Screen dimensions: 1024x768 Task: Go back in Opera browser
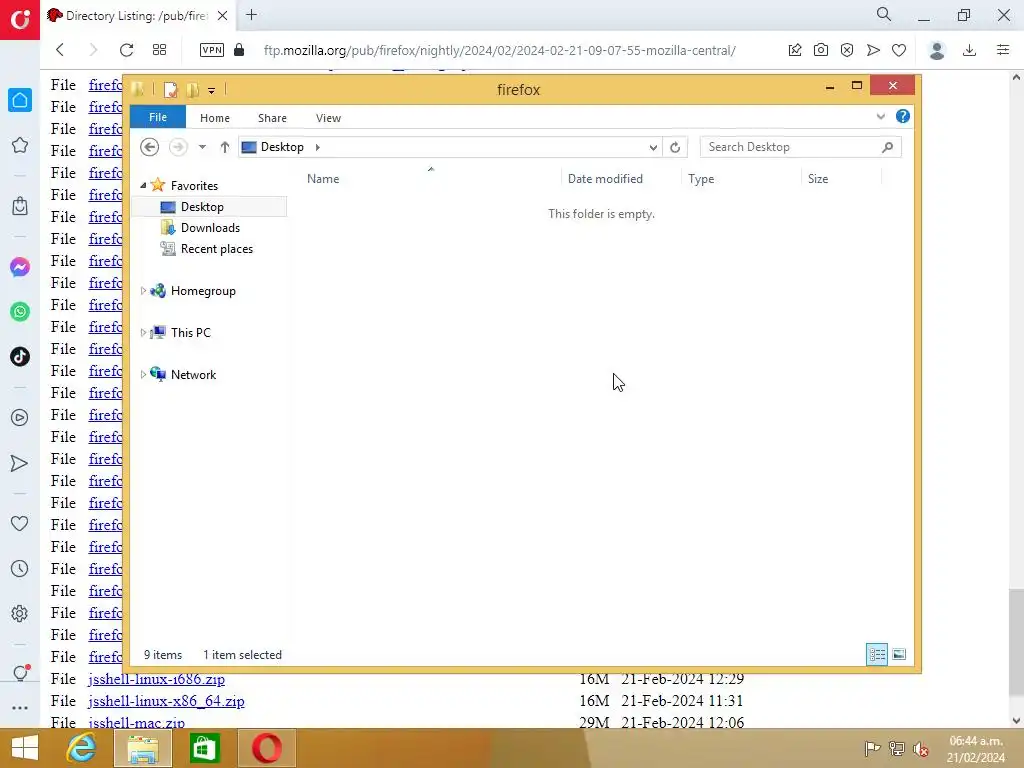(x=60, y=50)
